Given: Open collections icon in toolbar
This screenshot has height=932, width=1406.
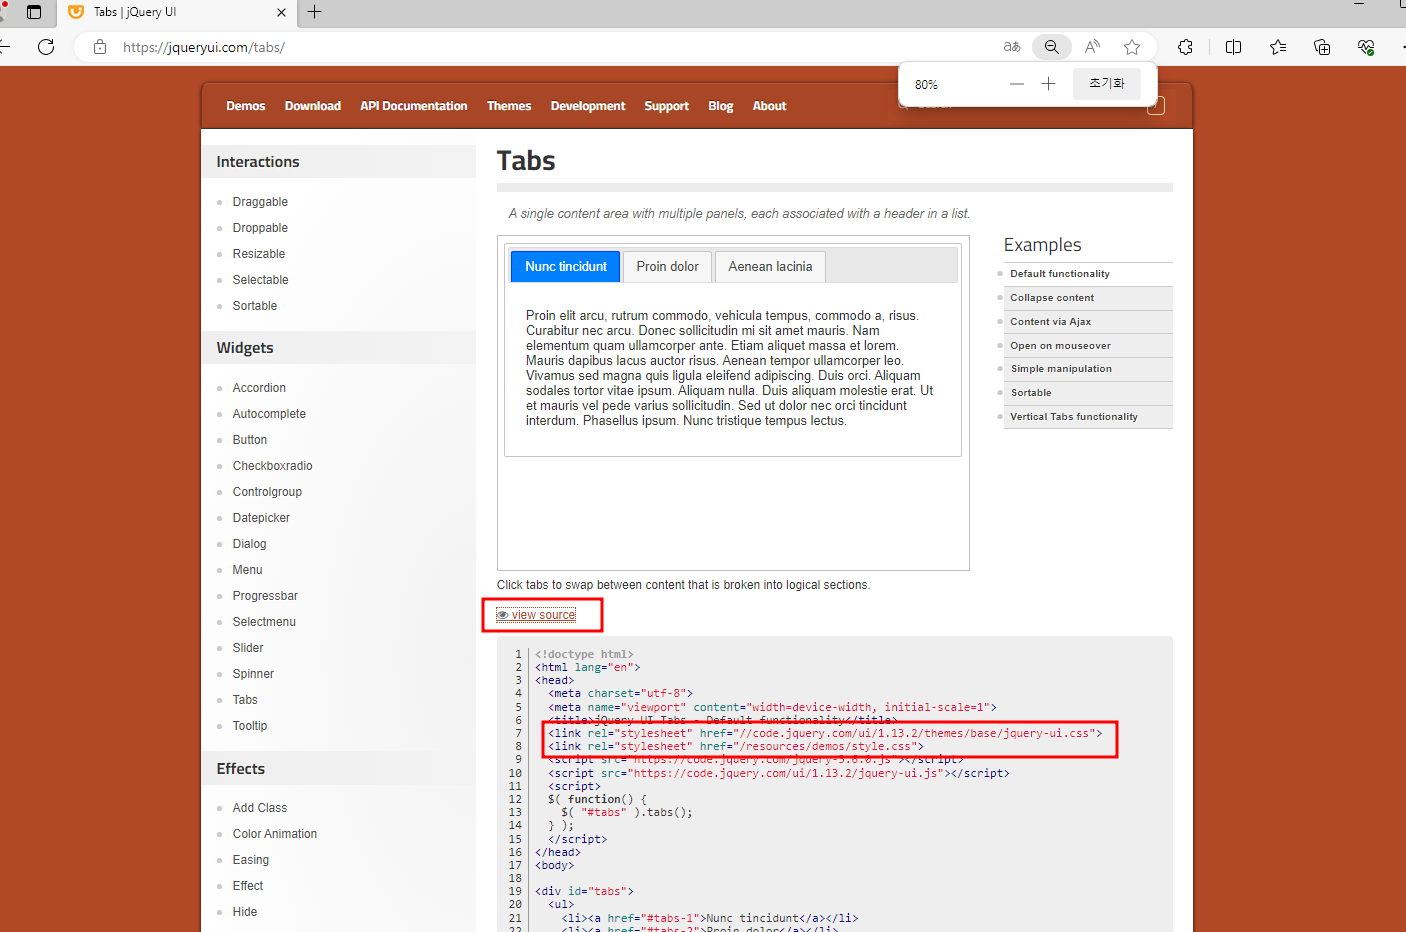Looking at the screenshot, I should click(x=1322, y=47).
